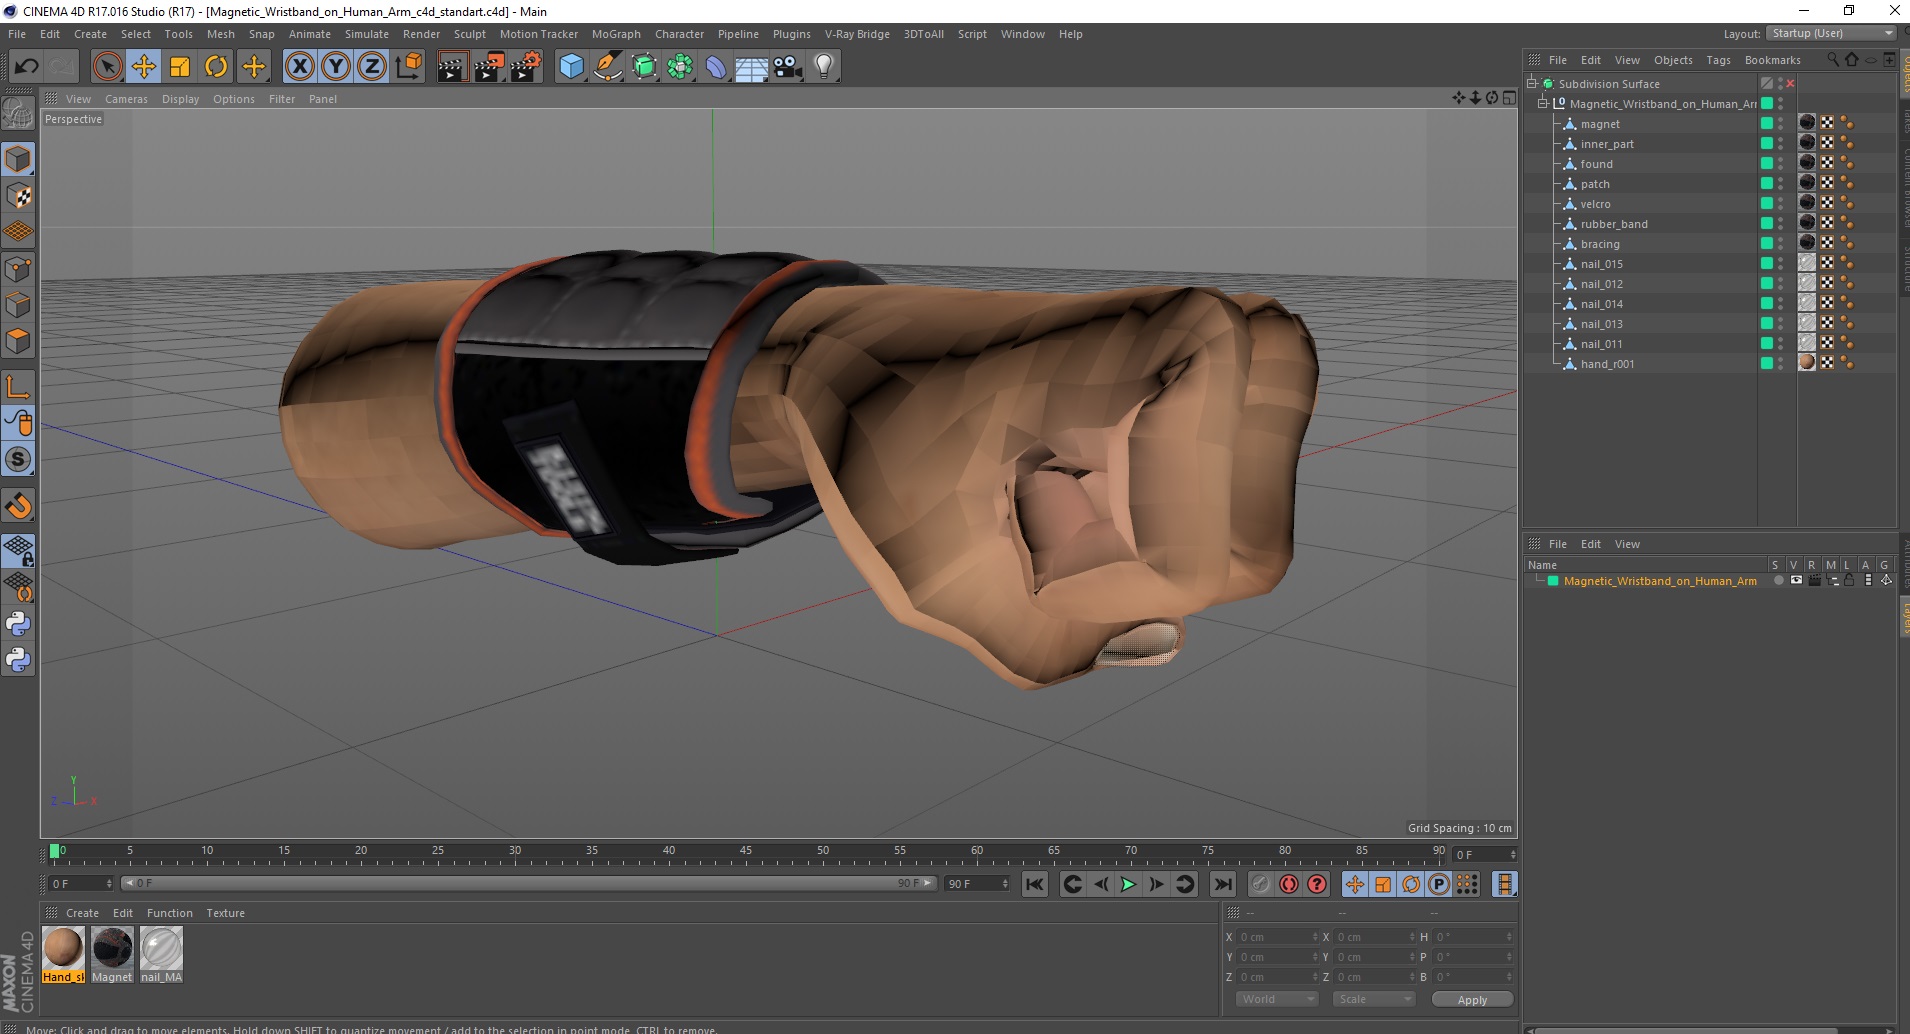Viewport: 1910px width, 1034px height.
Task: Add a Cube primitive object
Action: [571, 67]
